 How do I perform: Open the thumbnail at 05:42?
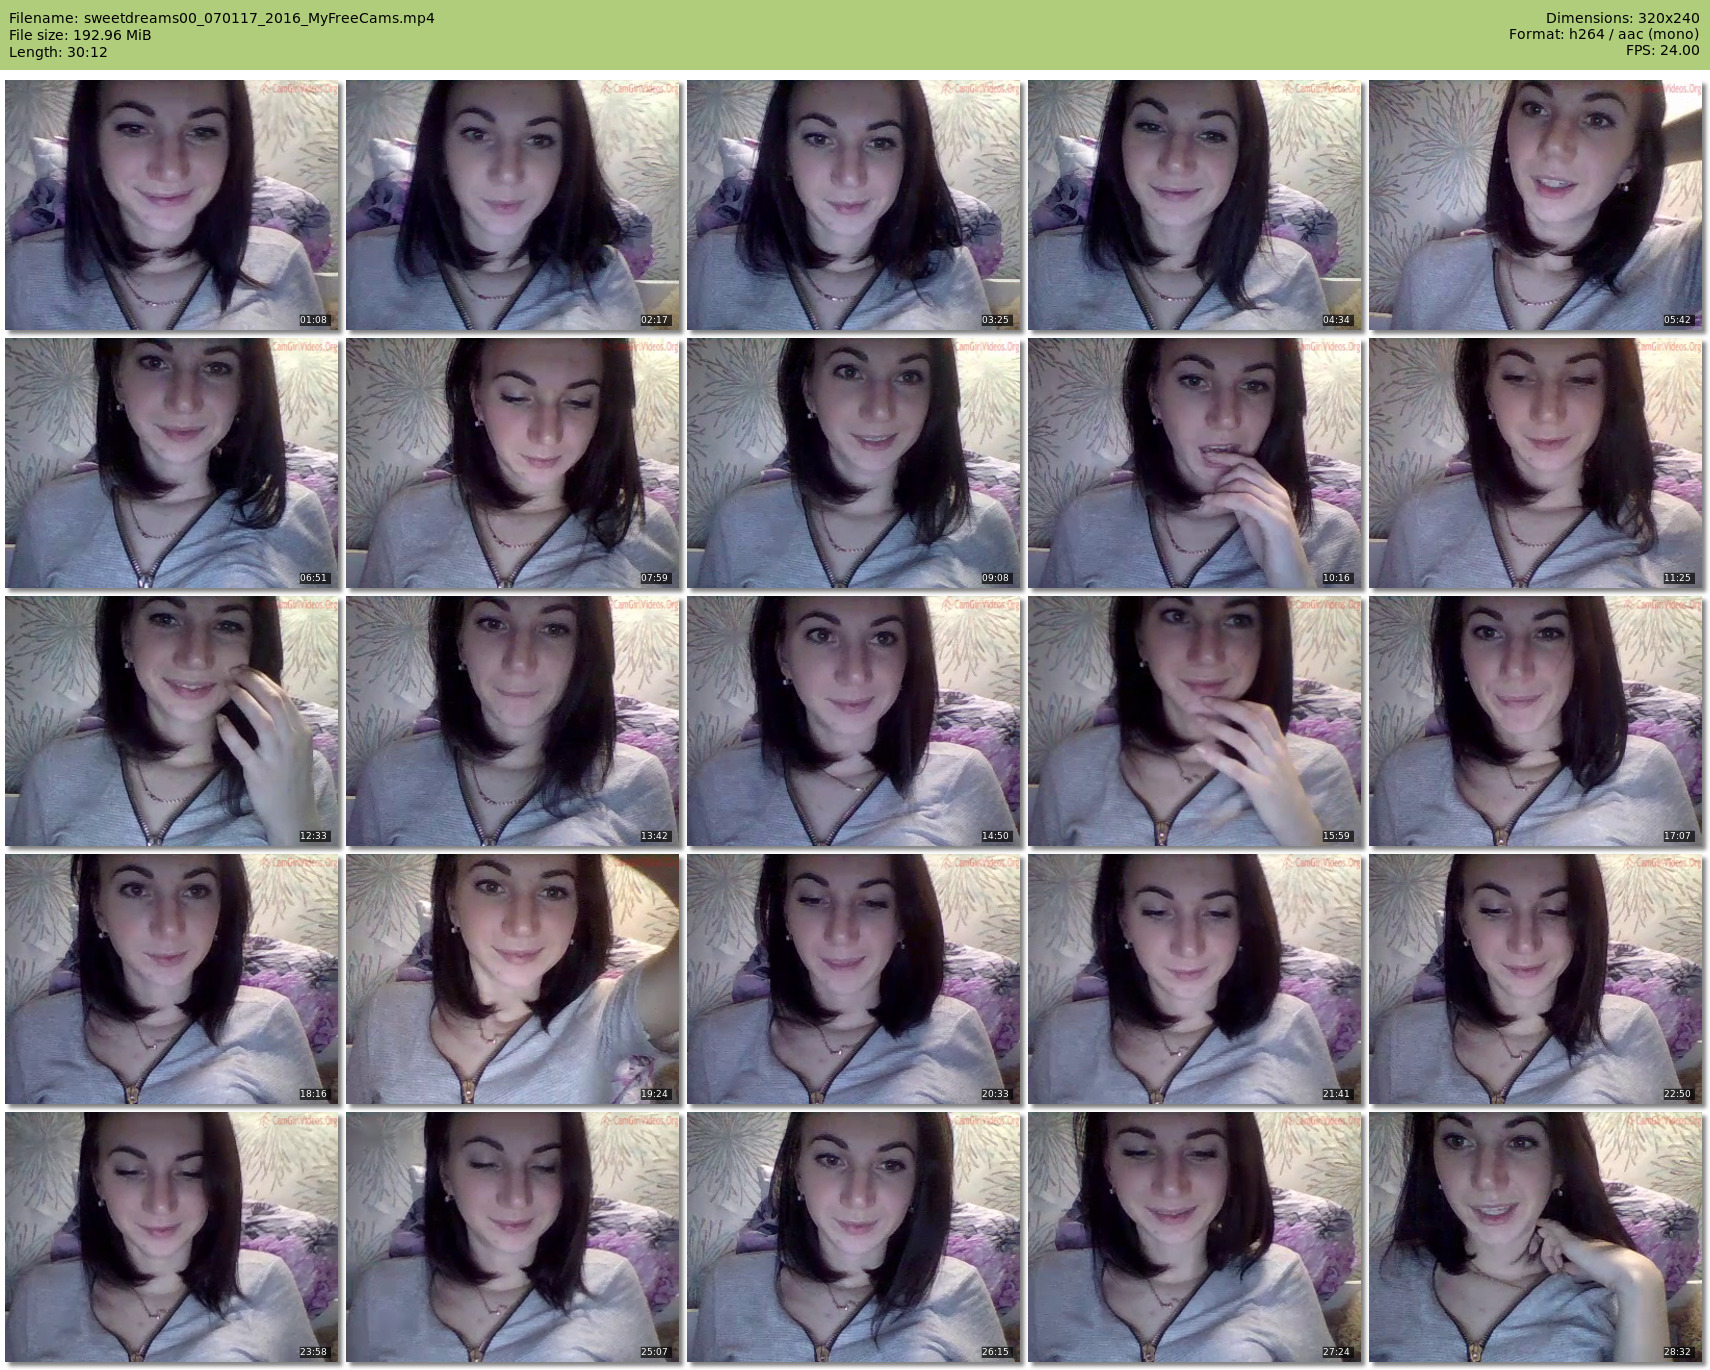click(1535, 205)
